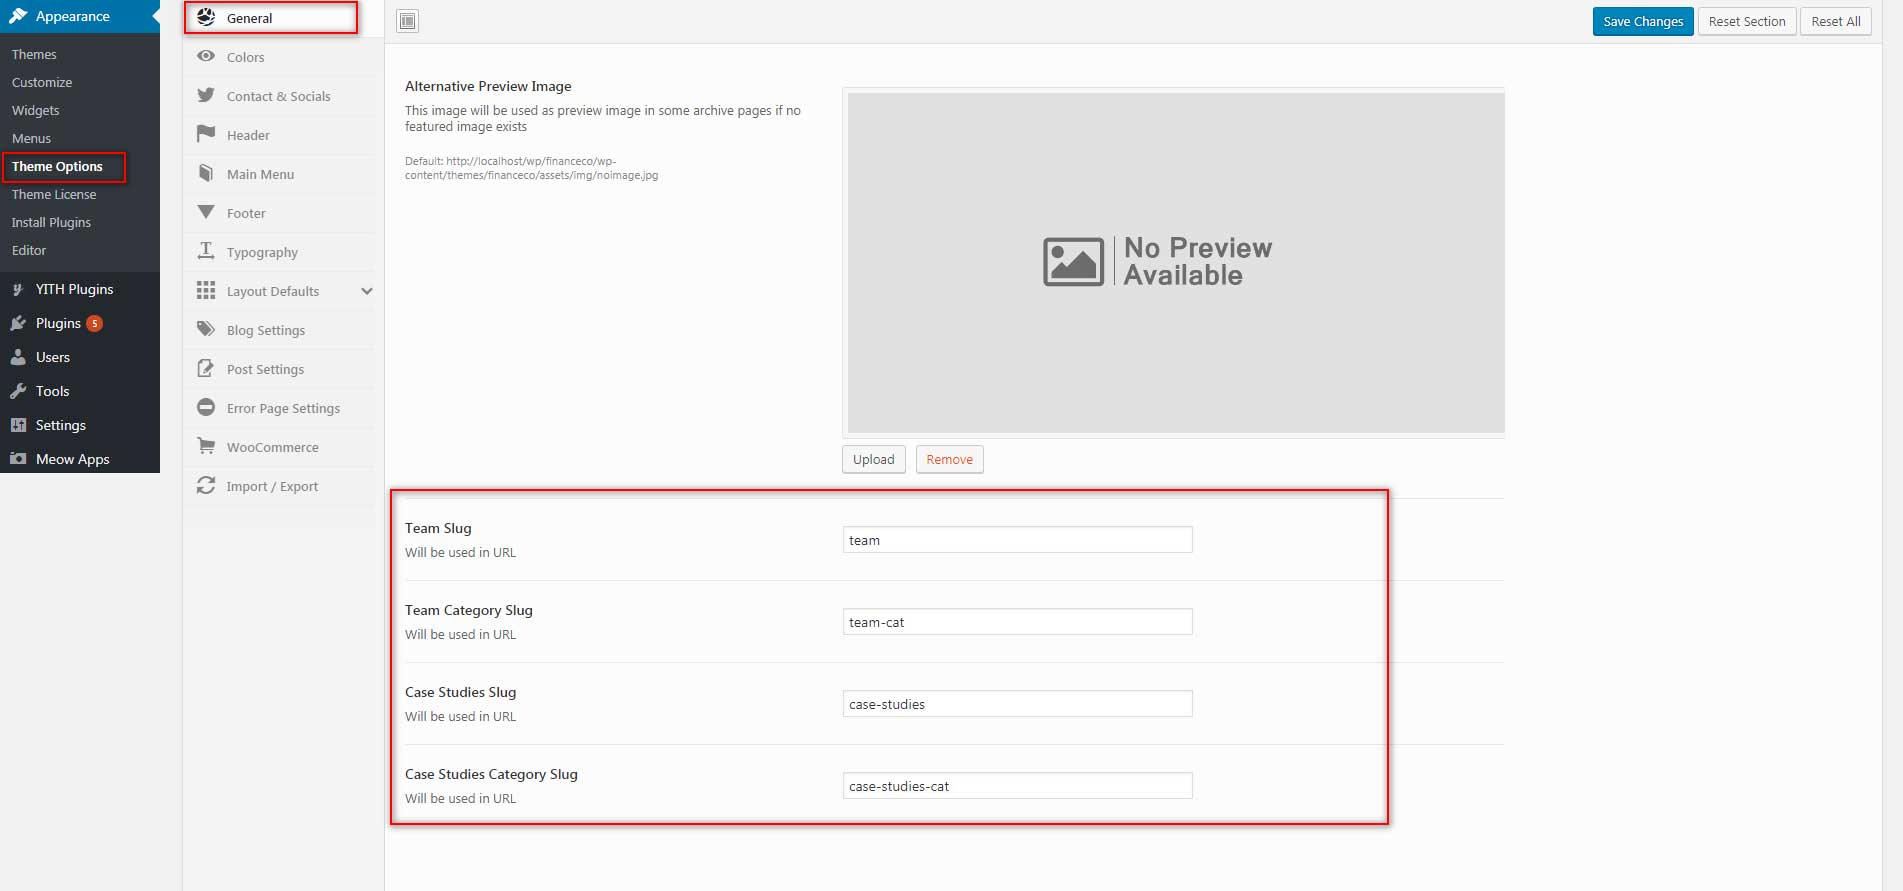Remove the alternative preview image

click(x=949, y=459)
